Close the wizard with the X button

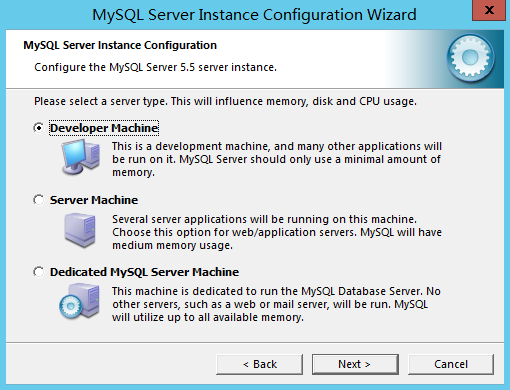[489, 10]
